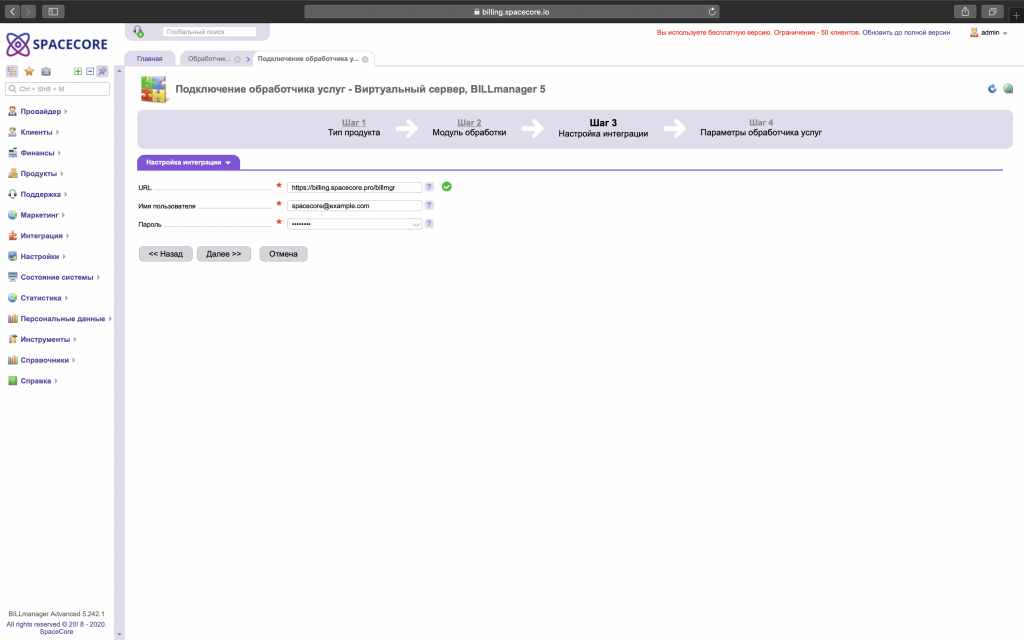
Task: Reload the page in the browser address bar
Action: coord(712,12)
